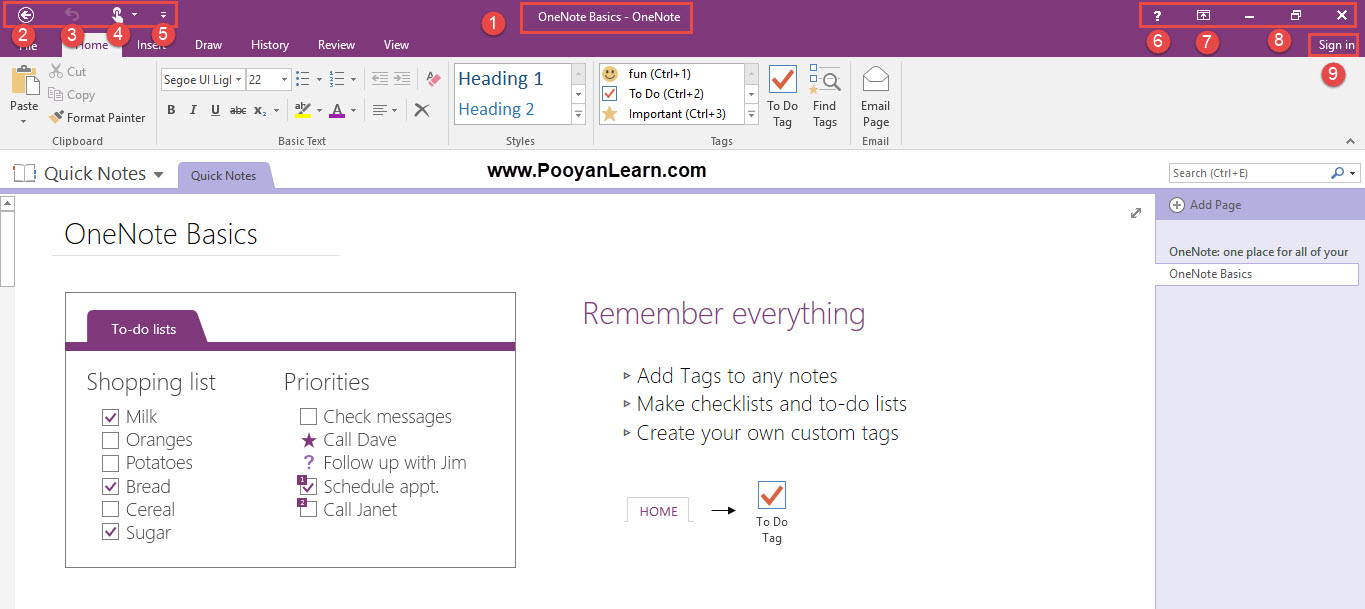Apply the Heading 2 style
This screenshot has height=609, width=1365.
click(513, 109)
